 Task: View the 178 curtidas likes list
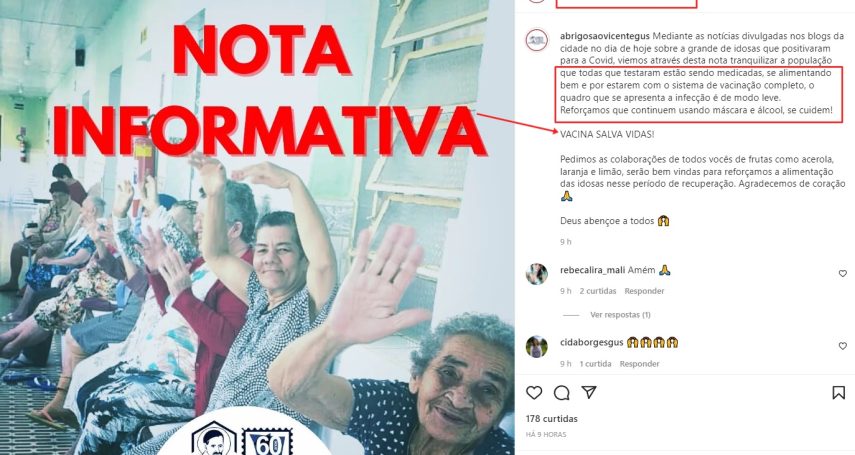coord(551,419)
